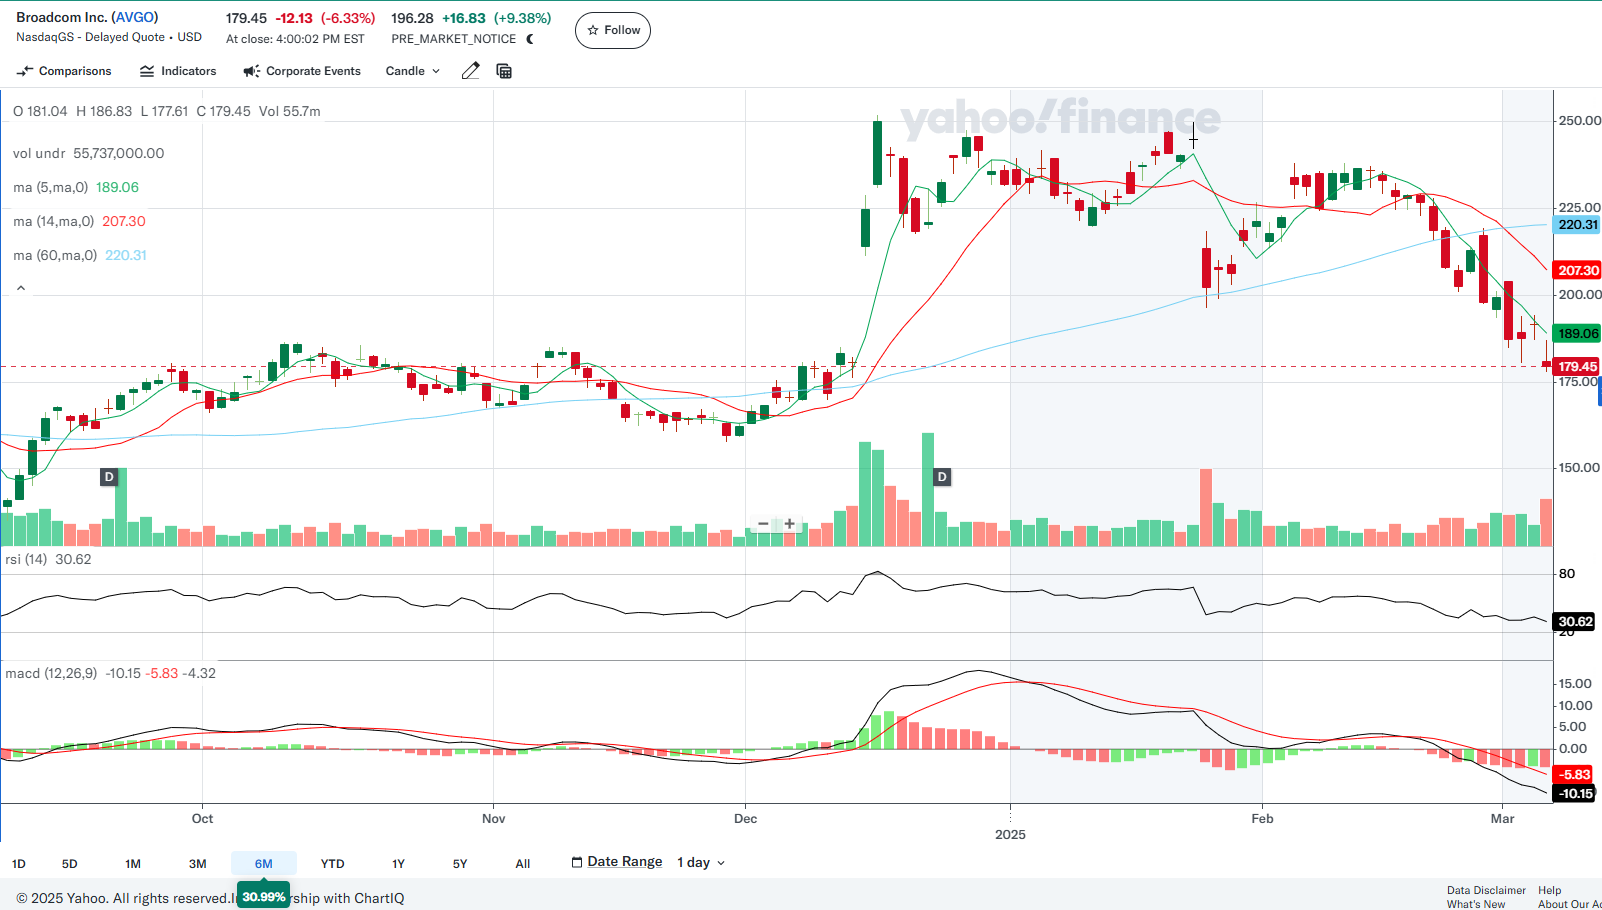Select the pencil drawing tool icon
The image size is (1602, 910).
pyautogui.click(x=471, y=71)
